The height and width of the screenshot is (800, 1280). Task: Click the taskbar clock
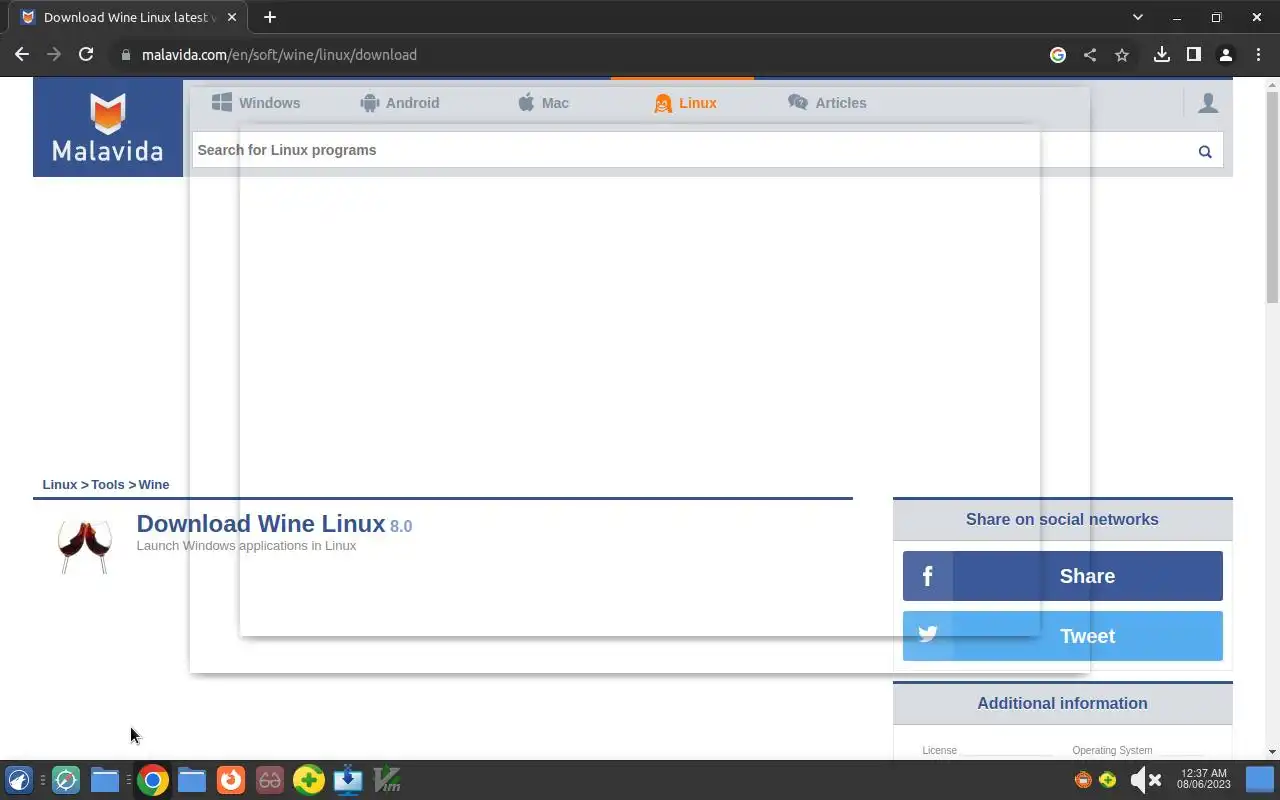tap(1204, 779)
